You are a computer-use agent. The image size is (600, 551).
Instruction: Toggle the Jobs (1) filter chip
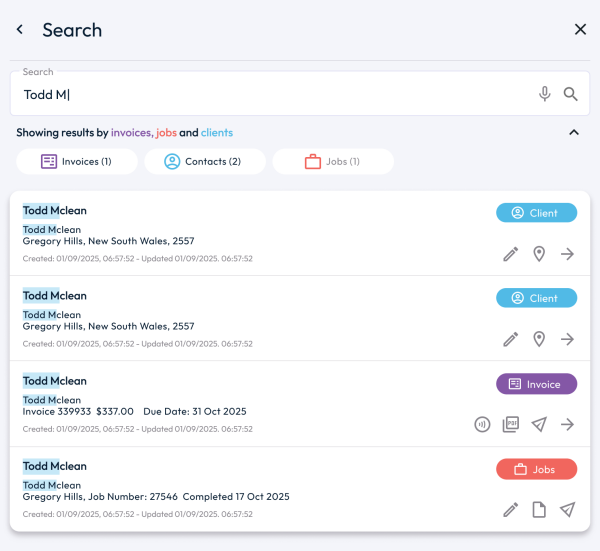point(332,161)
